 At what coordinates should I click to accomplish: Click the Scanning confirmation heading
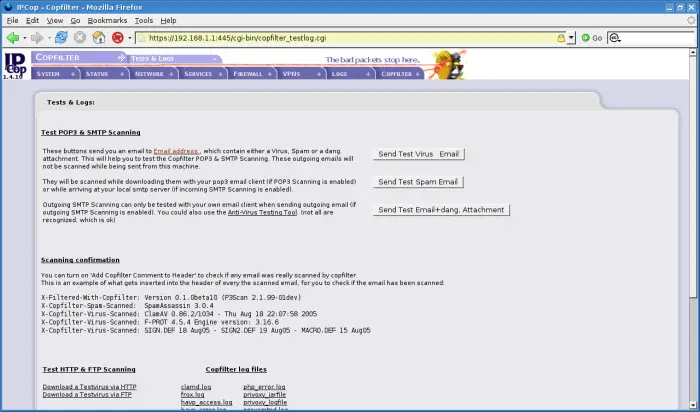click(x=80, y=260)
